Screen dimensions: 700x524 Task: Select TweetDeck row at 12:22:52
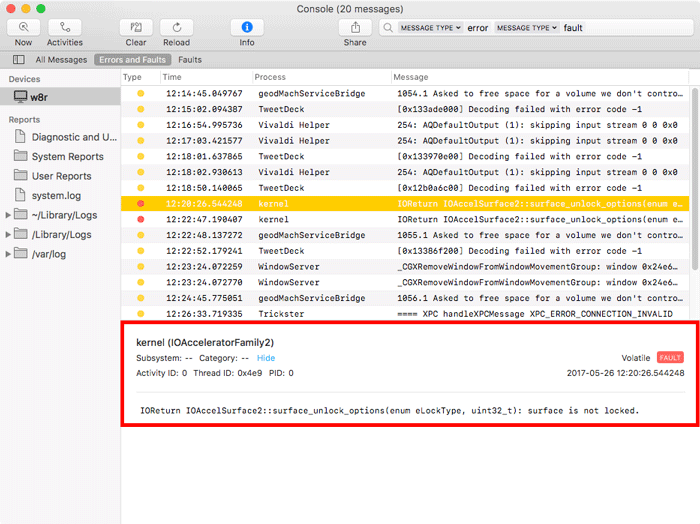405,251
